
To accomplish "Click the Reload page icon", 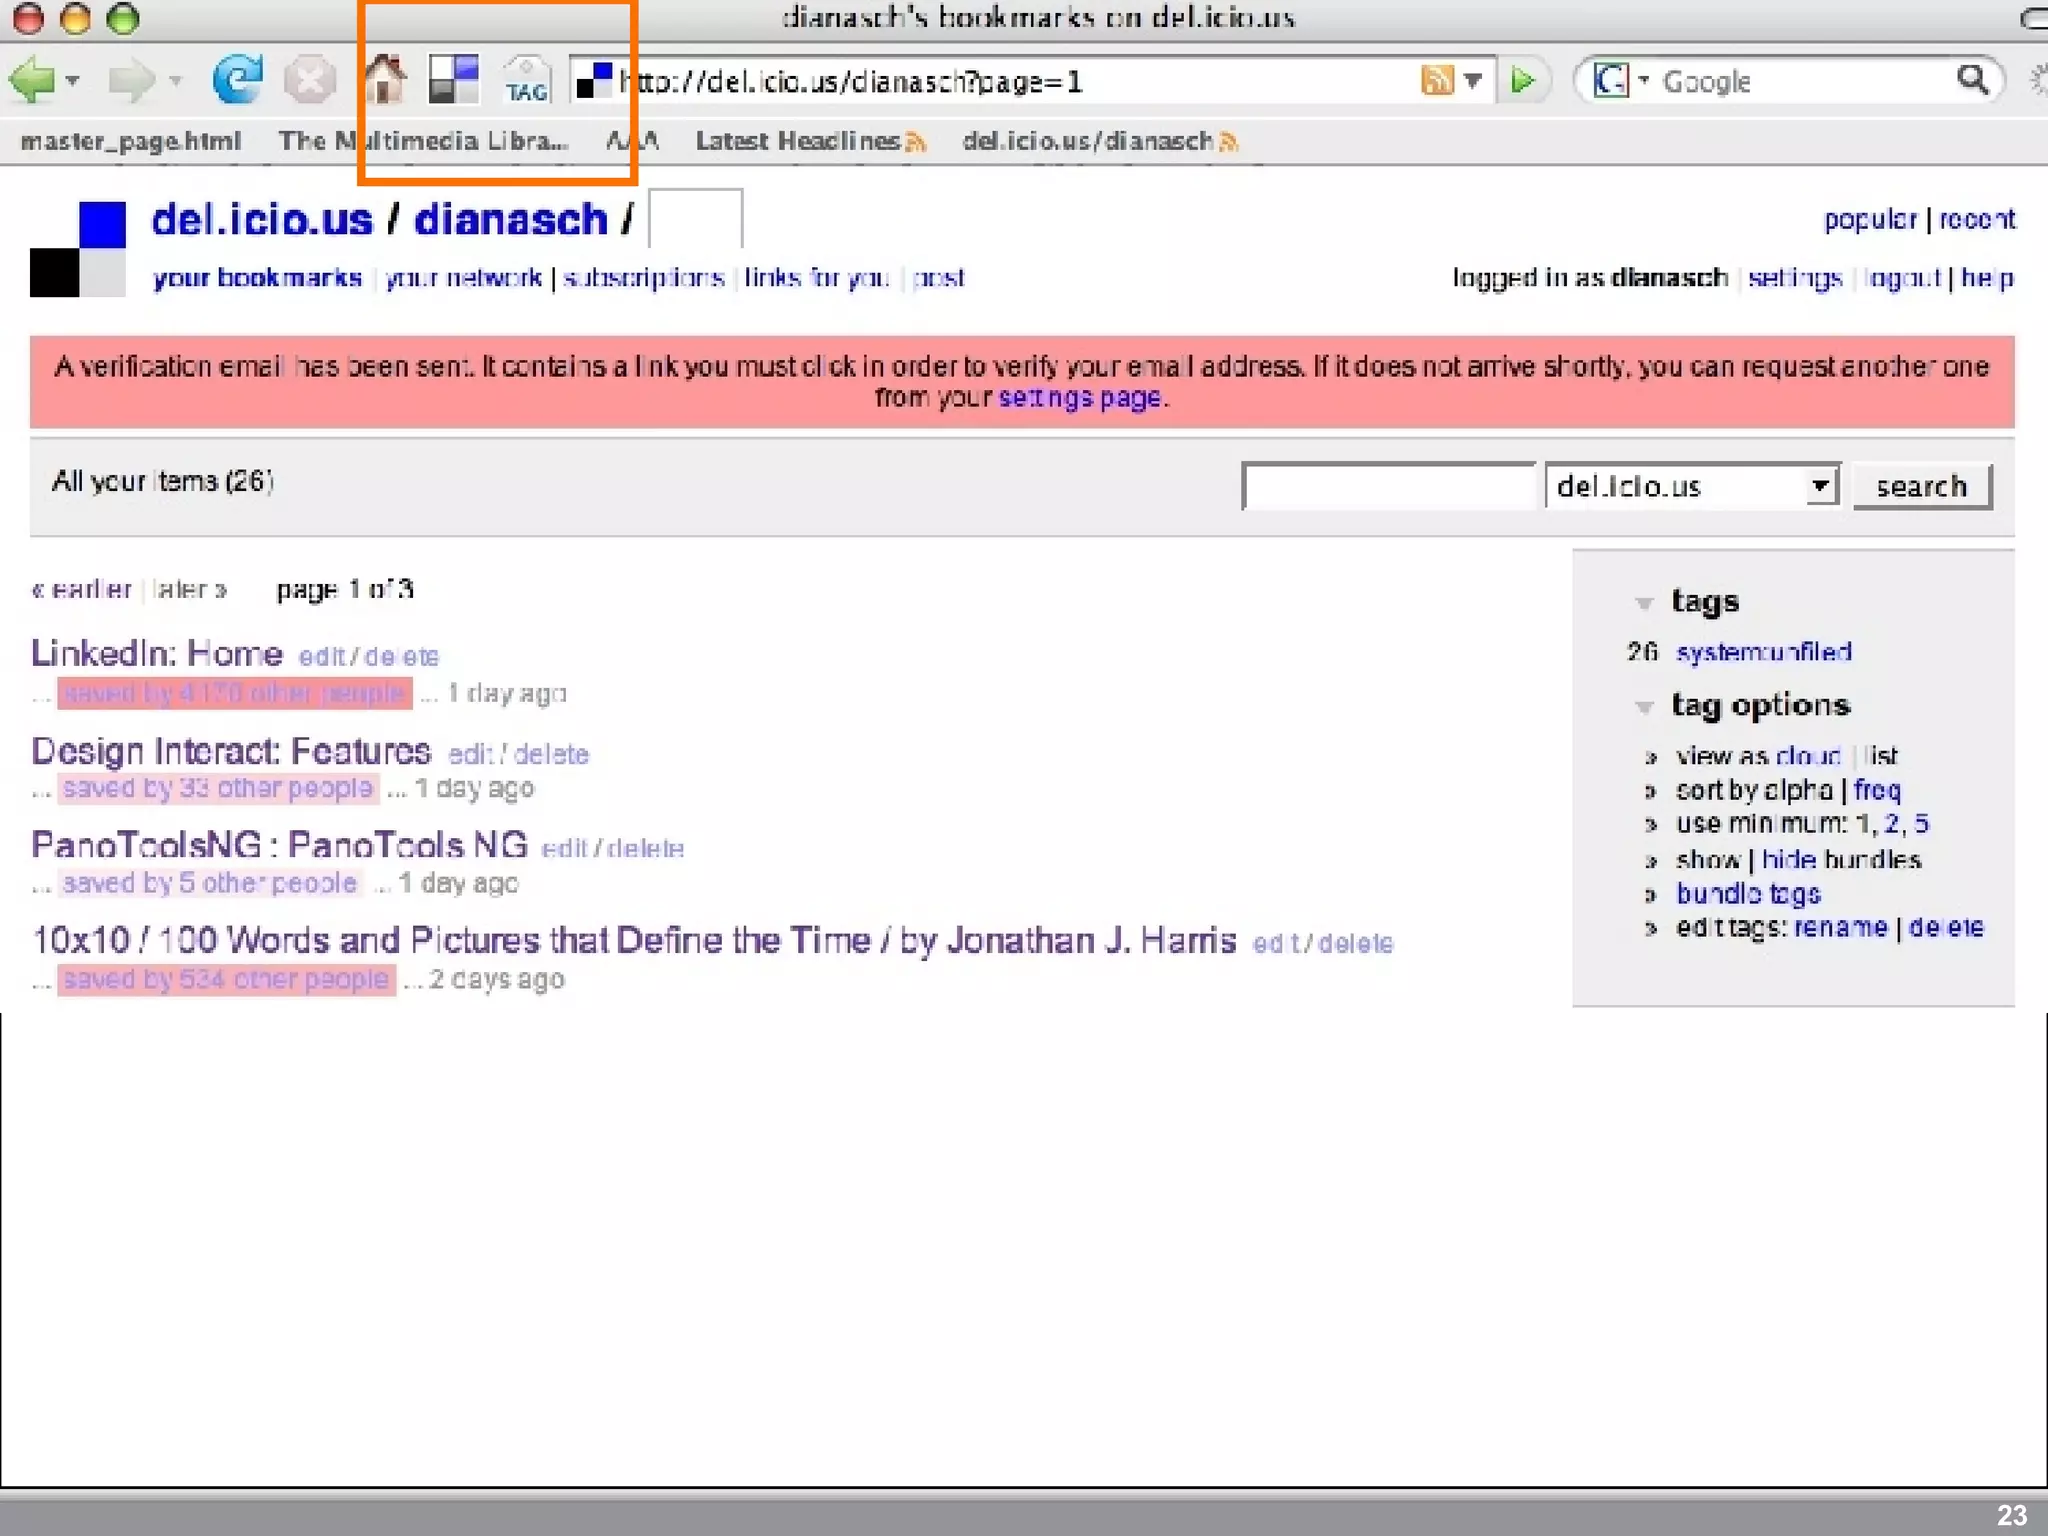I will pos(237,80).
